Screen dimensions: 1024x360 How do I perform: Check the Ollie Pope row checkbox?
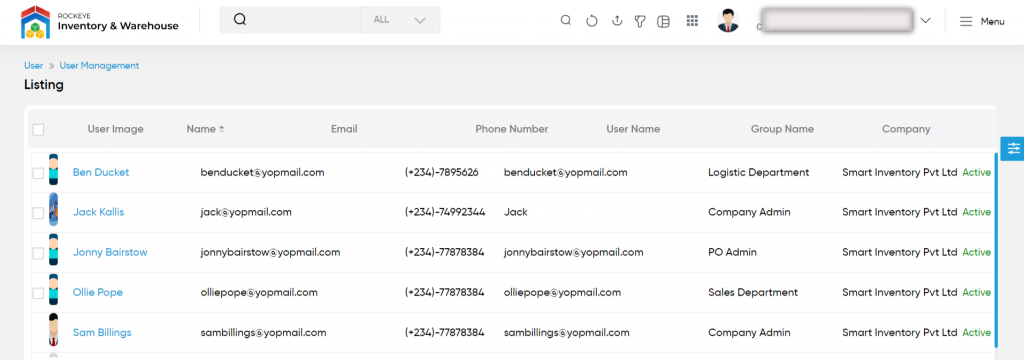(39, 293)
